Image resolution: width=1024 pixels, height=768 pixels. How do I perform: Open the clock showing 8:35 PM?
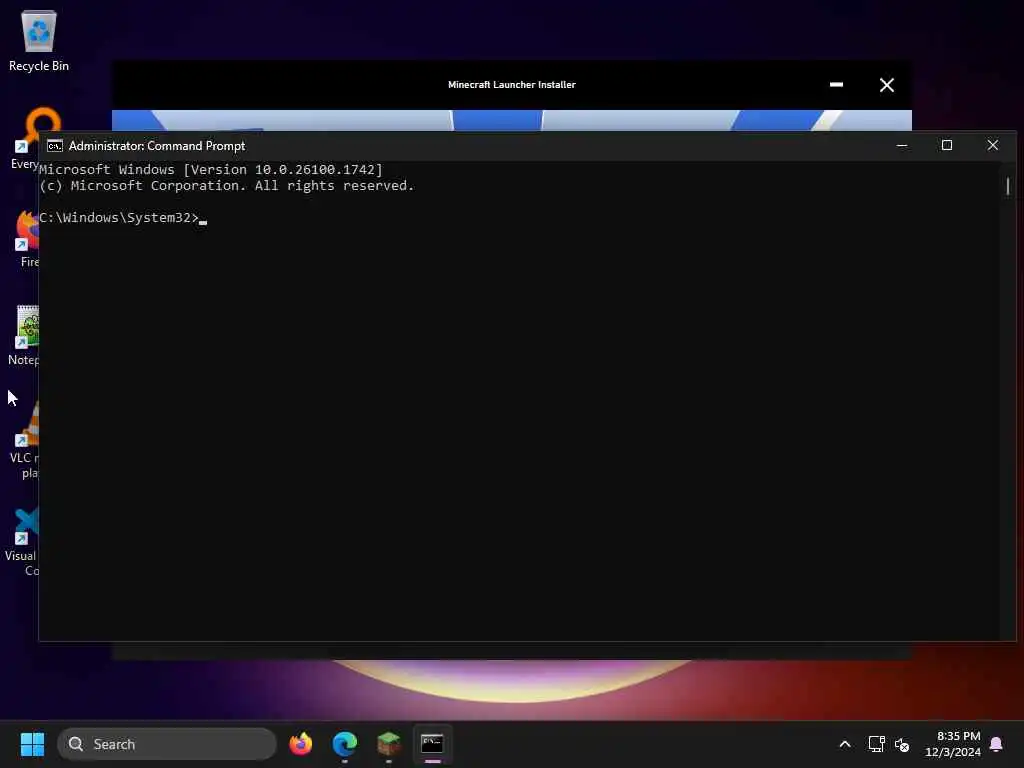pyautogui.click(x=953, y=744)
